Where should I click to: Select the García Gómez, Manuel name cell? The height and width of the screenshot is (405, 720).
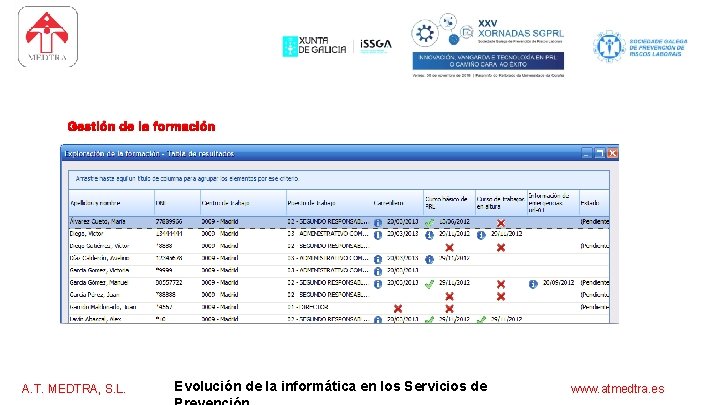pyautogui.click(x=112, y=282)
